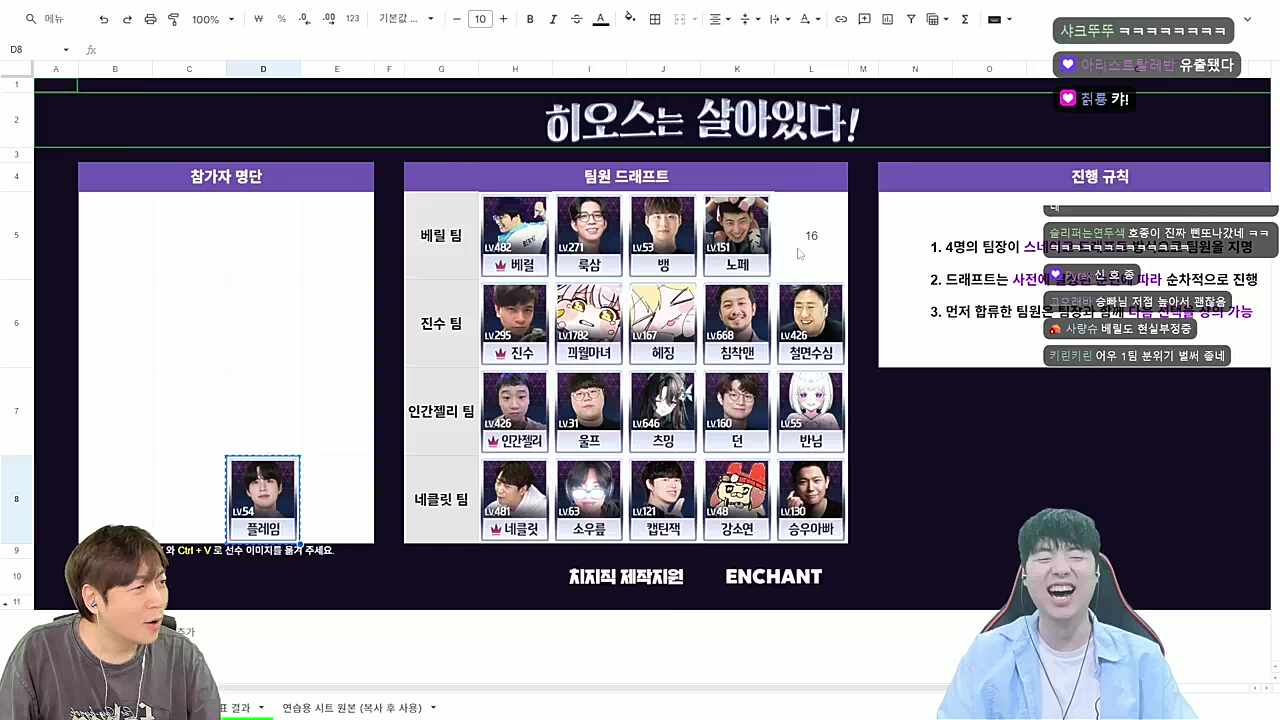Click the 참가자 명단 header
This screenshot has width=1280, height=720.
pos(226,177)
